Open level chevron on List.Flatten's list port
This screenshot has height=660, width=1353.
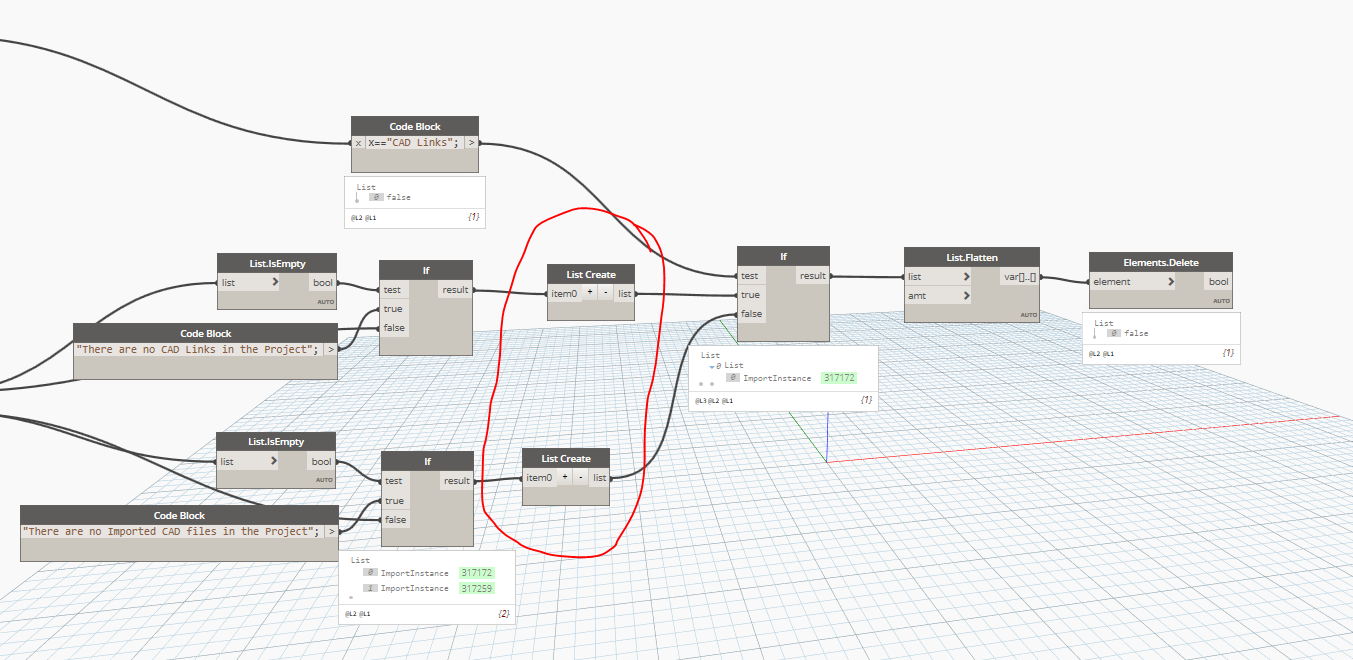[x=966, y=277]
